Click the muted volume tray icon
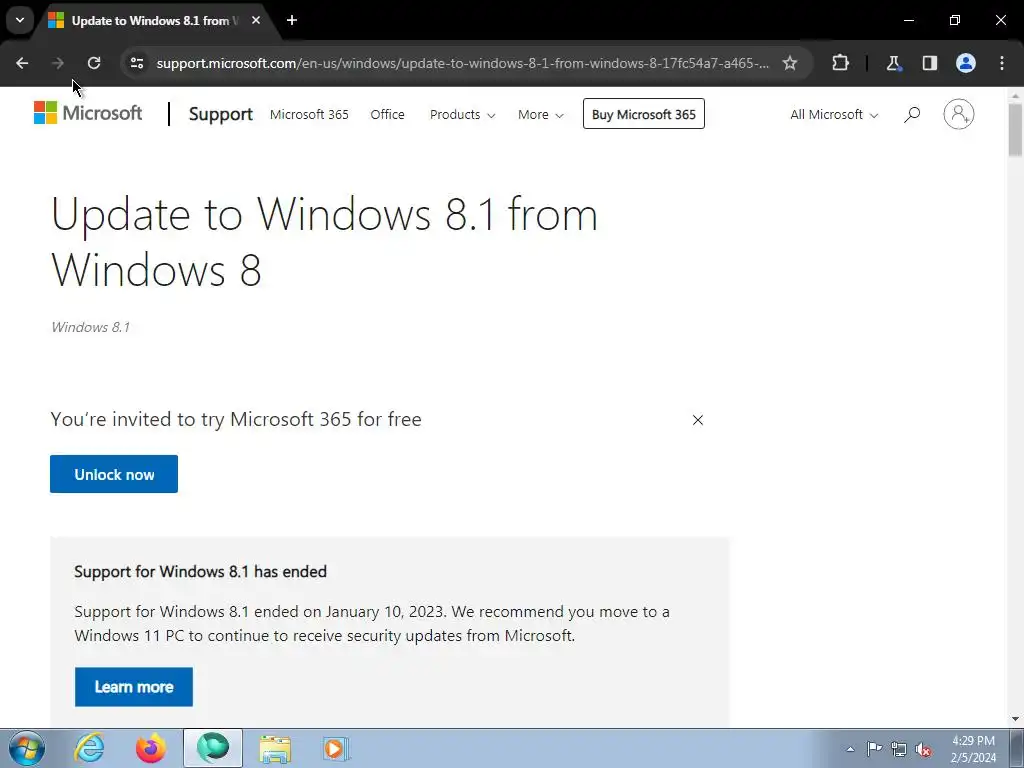This screenshot has height=768, width=1024. tap(923, 749)
